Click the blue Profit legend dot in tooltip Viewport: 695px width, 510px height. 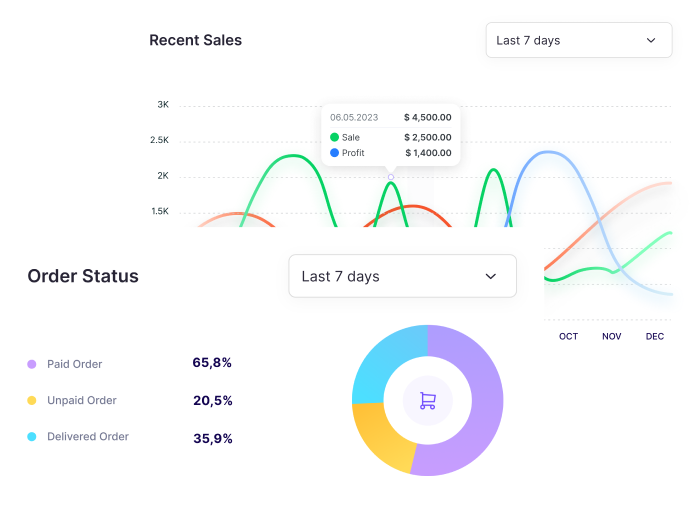(x=335, y=153)
